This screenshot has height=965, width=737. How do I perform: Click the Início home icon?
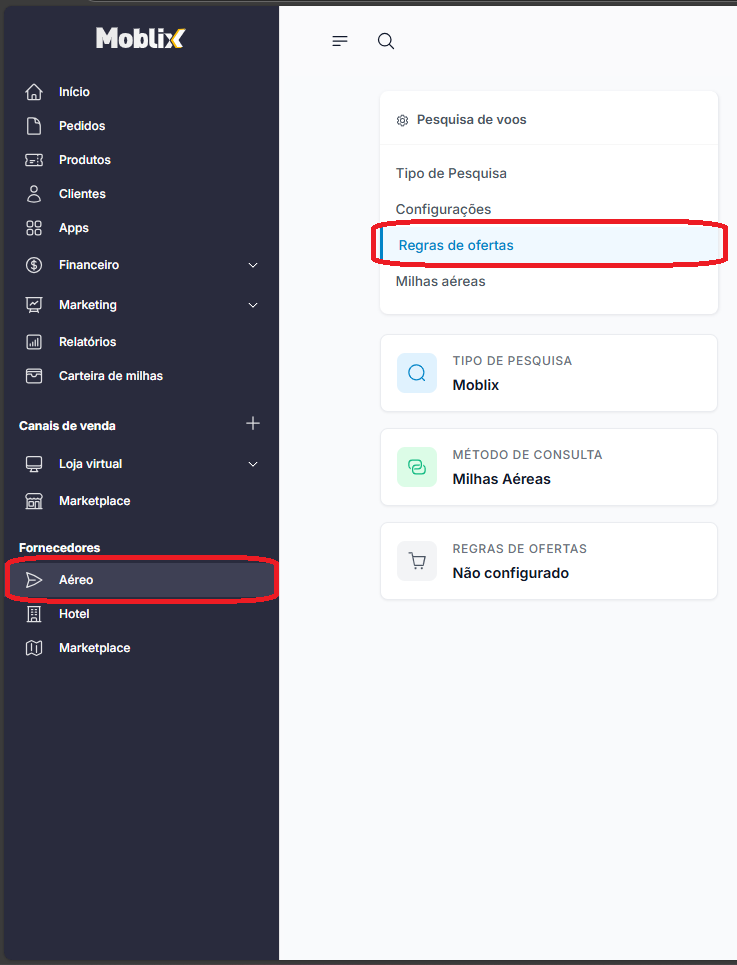tap(34, 92)
